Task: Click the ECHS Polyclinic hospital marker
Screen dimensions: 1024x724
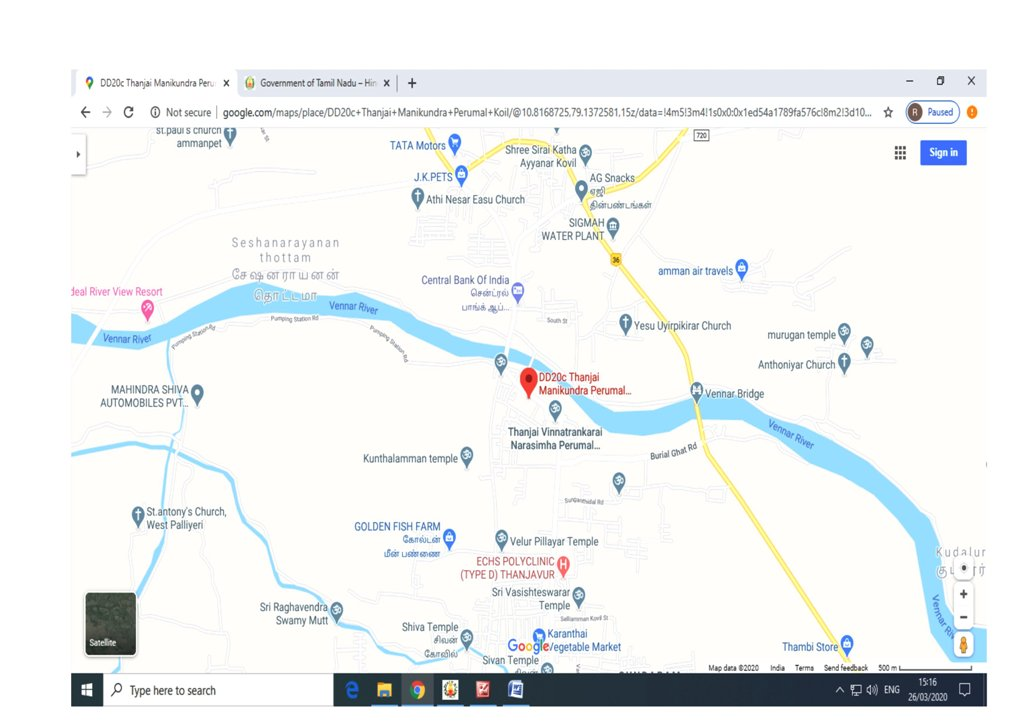Action: click(563, 567)
